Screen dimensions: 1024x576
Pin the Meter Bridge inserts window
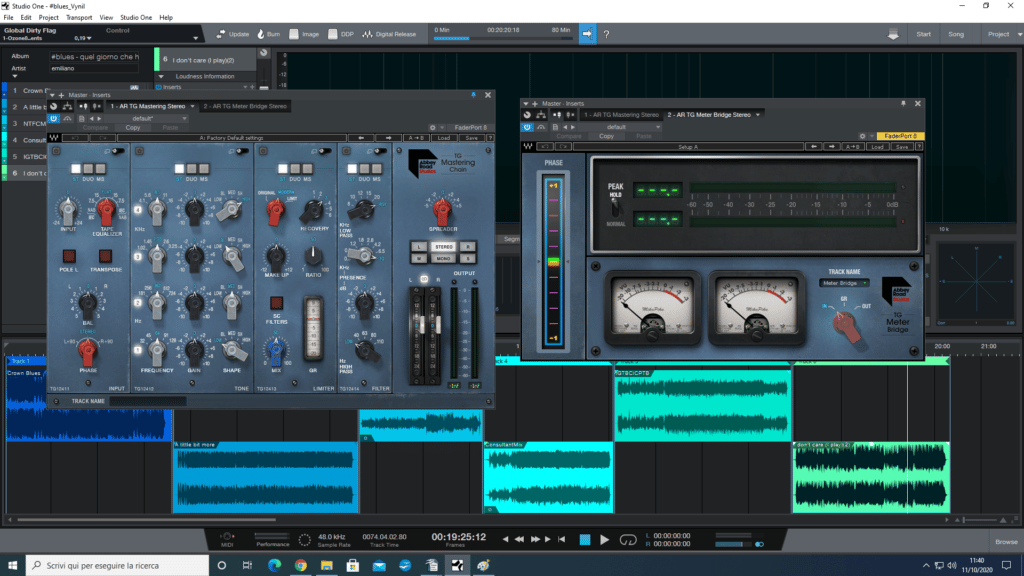click(903, 103)
